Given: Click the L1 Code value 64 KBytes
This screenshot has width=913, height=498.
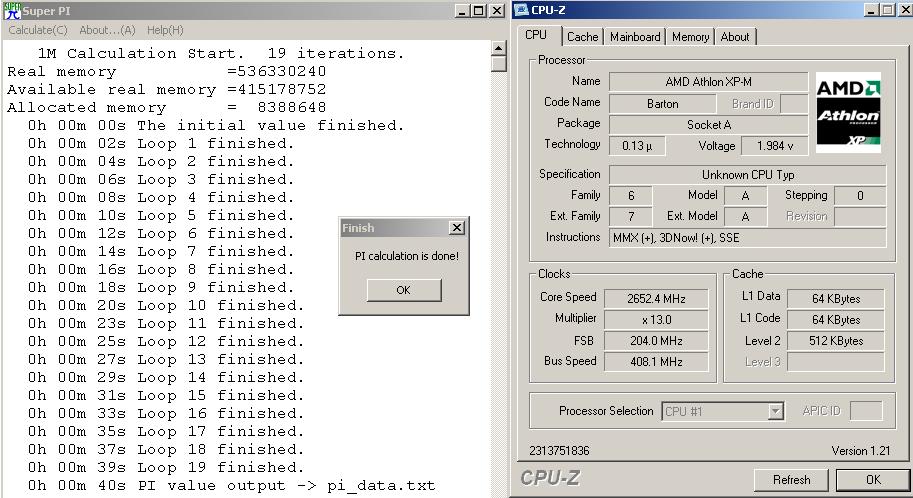Looking at the screenshot, I should 836,320.
